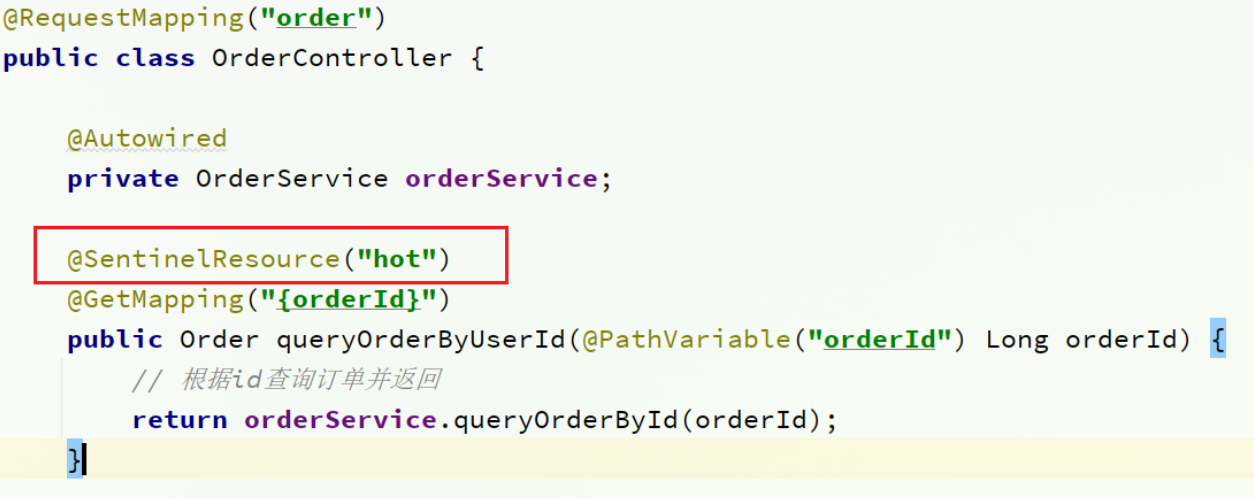Select the OrderController class name
The height and width of the screenshot is (499, 1254).
(331, 58)
